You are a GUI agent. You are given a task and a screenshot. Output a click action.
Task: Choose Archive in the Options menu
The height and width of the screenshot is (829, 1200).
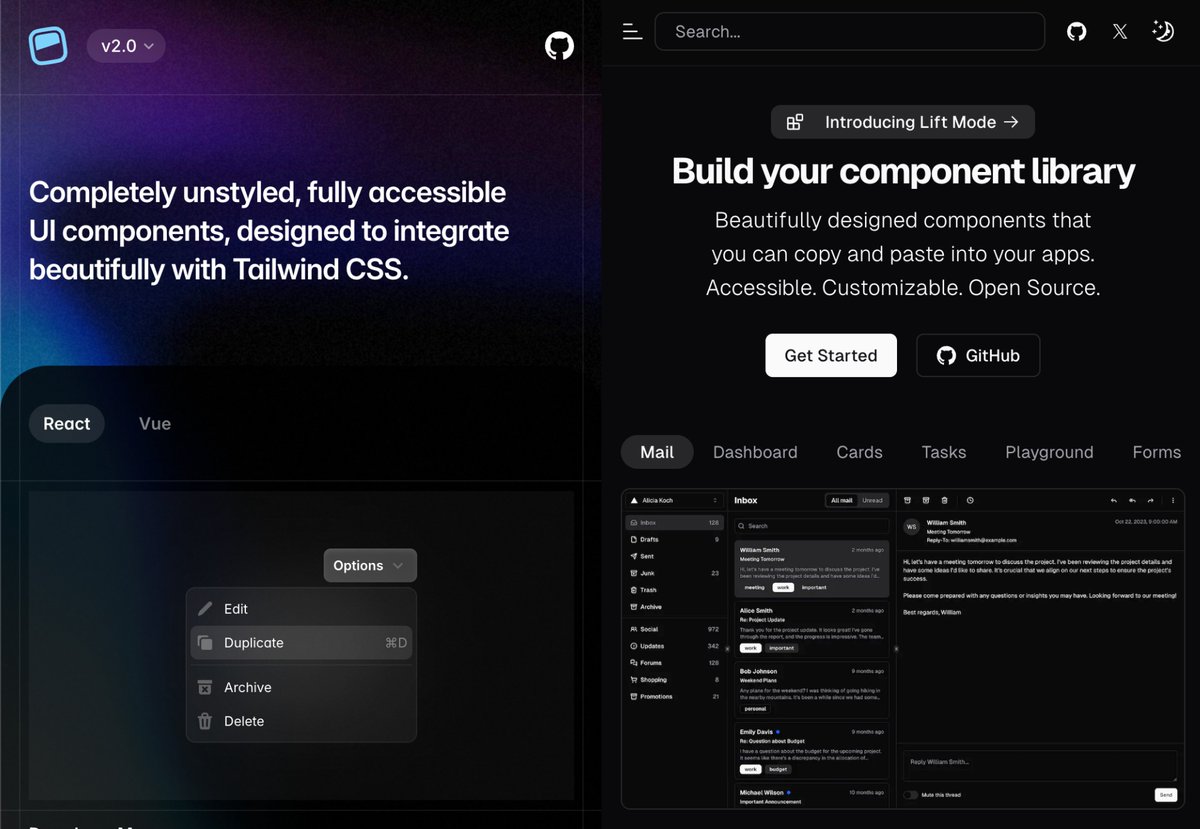click(x=301, y=687)
